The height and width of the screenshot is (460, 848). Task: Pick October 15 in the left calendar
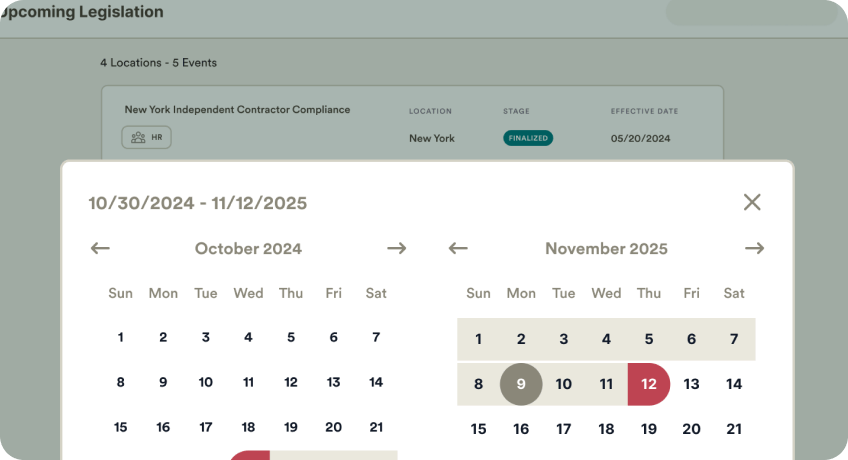121,428
